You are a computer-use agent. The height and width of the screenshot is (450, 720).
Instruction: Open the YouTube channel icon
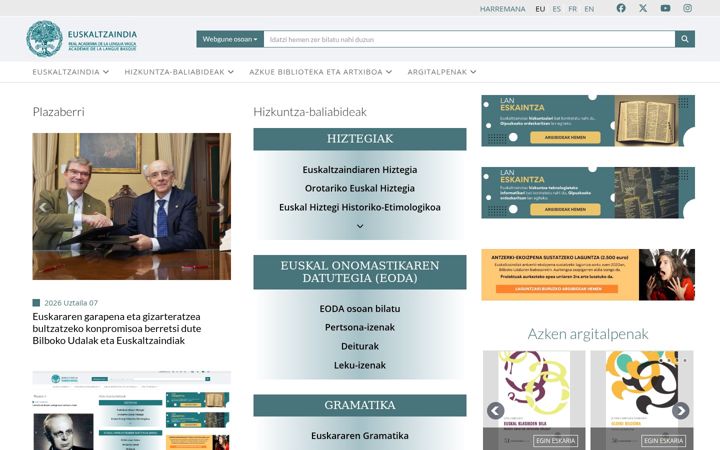665,8
